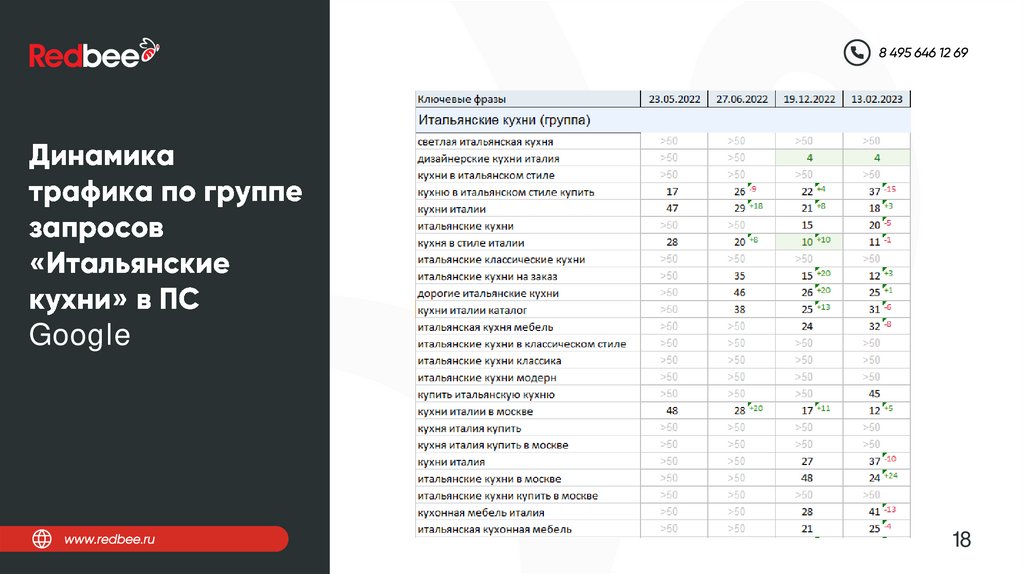Click green cell 4 under 13.02.2023
The width and height of the screenshot is (1024, 574).
click(876, 158)
